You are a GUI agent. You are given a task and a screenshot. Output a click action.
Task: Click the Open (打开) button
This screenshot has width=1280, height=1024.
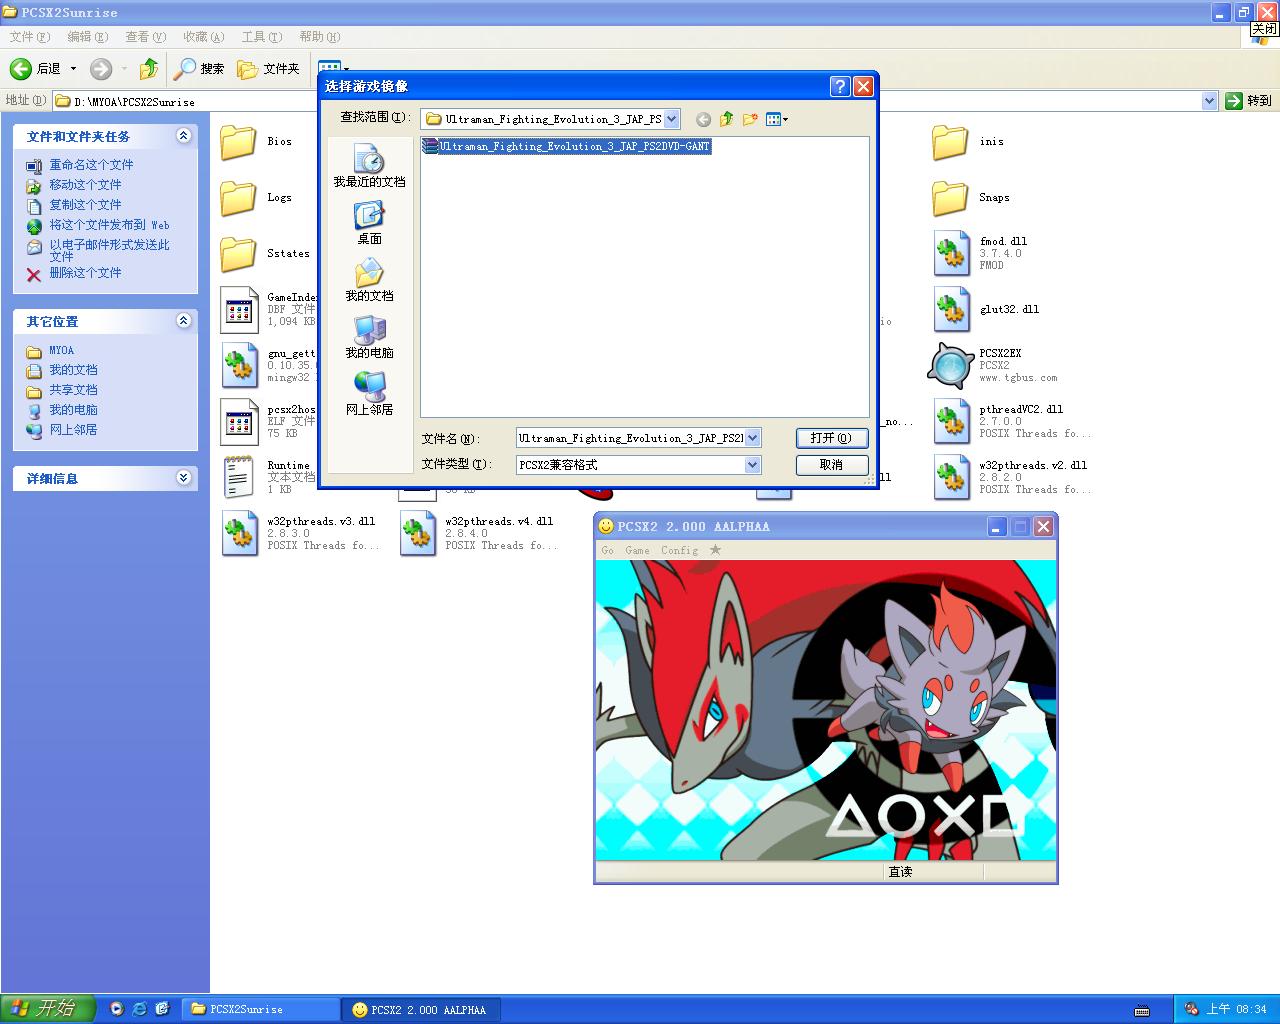[831, 438]
